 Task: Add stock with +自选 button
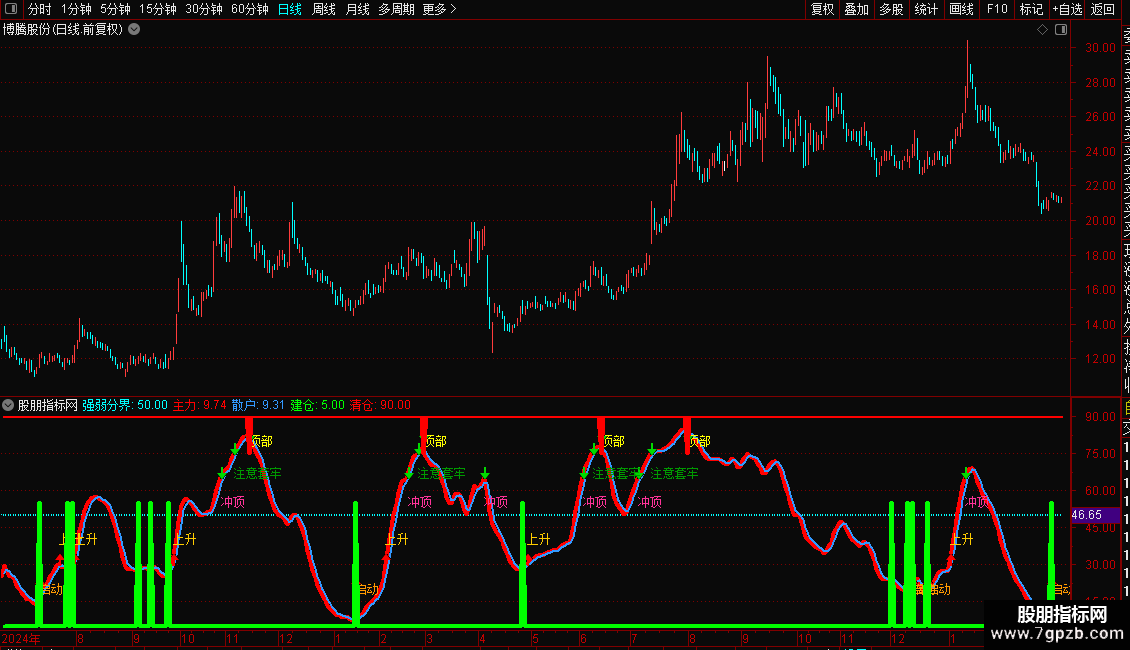[1067, 9]
